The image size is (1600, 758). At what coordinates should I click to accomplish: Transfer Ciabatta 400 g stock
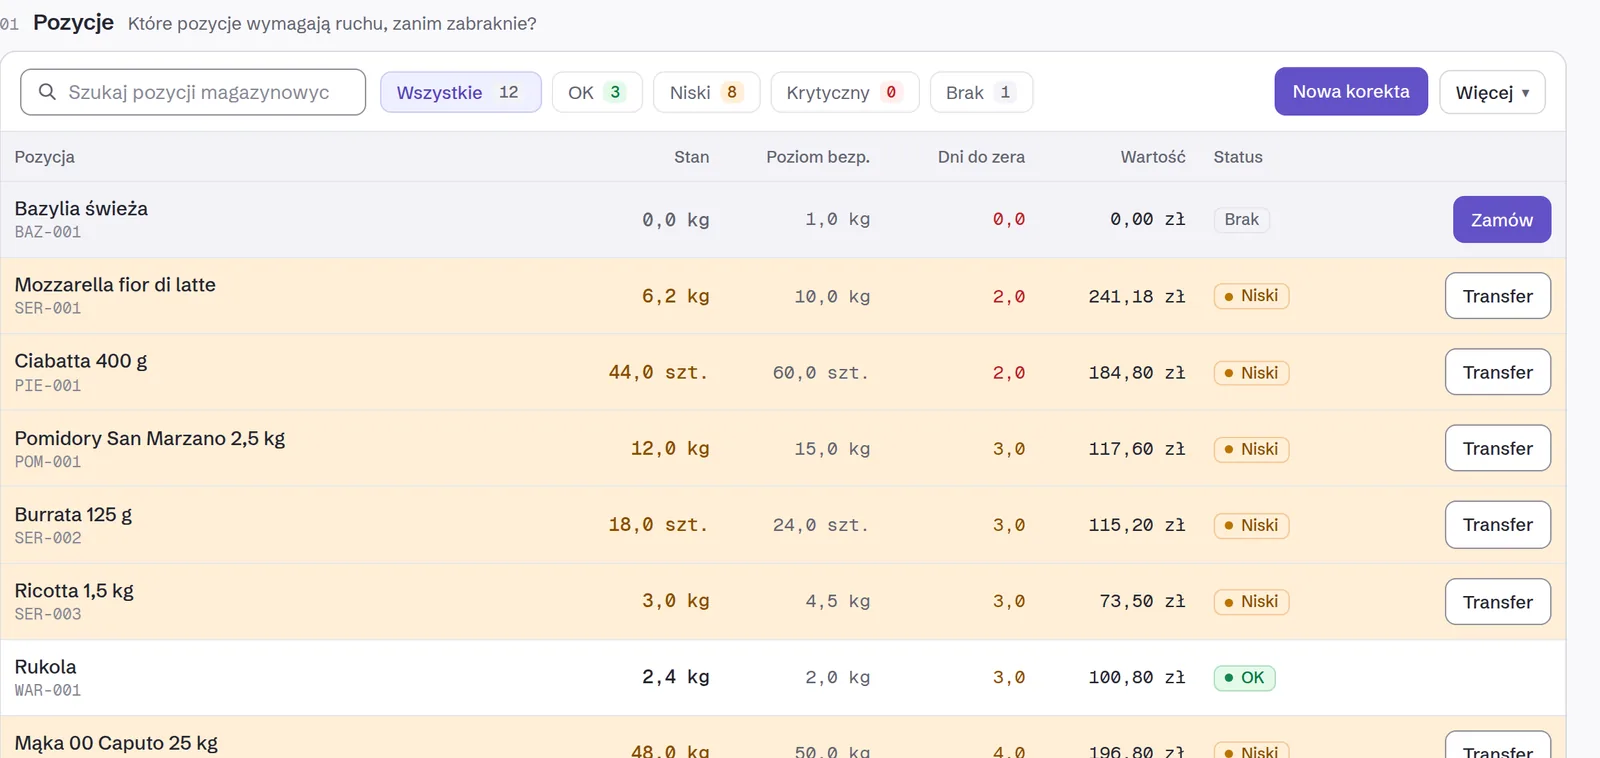point(1497,372)
